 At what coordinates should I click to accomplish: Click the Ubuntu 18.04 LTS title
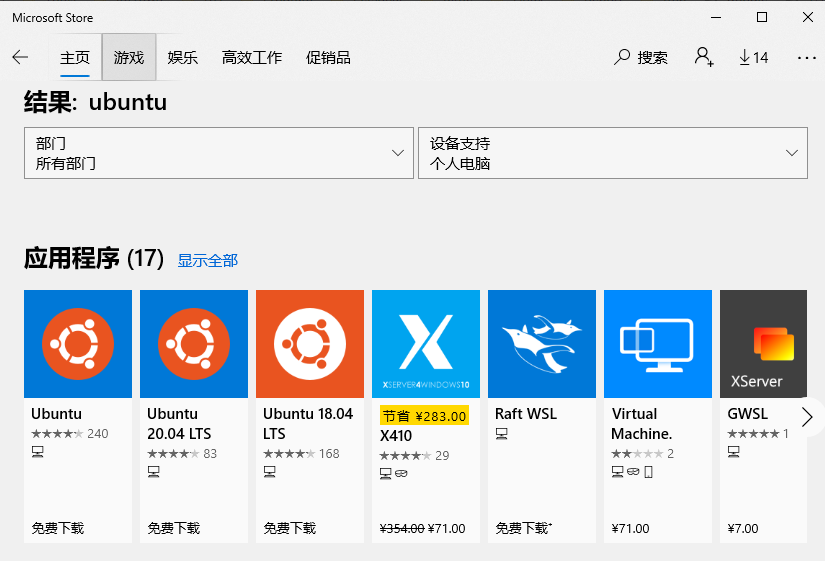(308, 424)
